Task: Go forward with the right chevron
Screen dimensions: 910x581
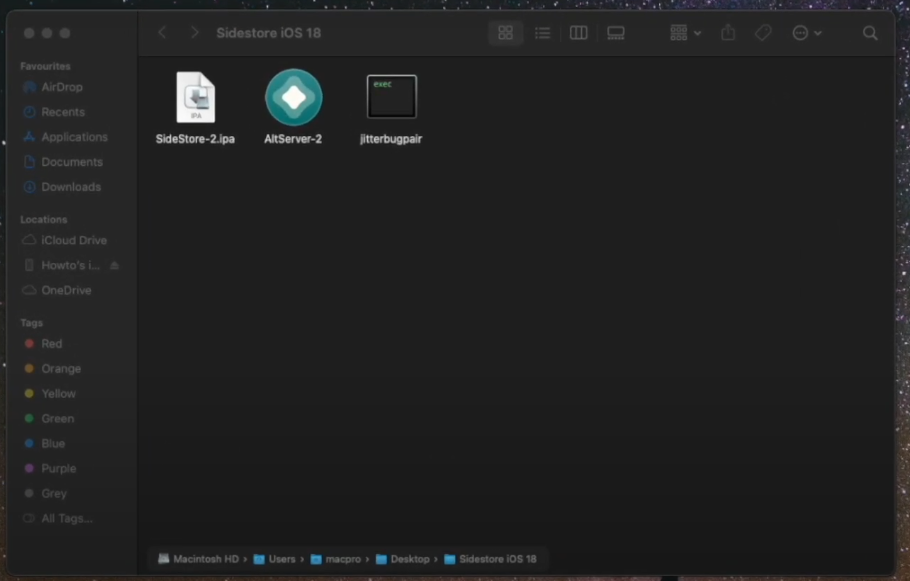Action: (194, 33)
